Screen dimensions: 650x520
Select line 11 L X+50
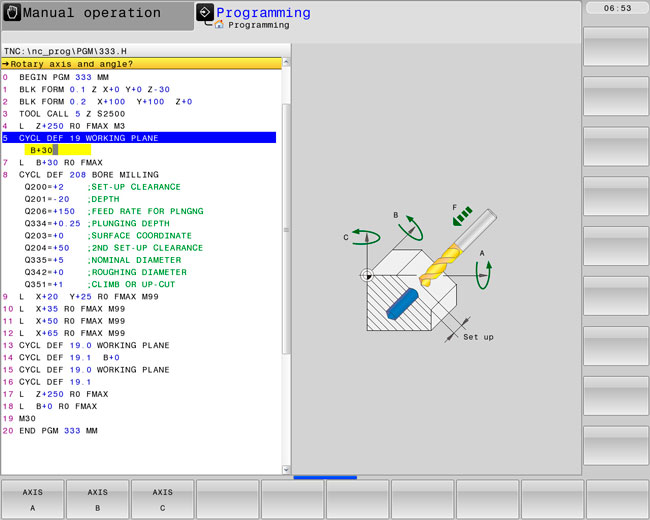point(63,321)
